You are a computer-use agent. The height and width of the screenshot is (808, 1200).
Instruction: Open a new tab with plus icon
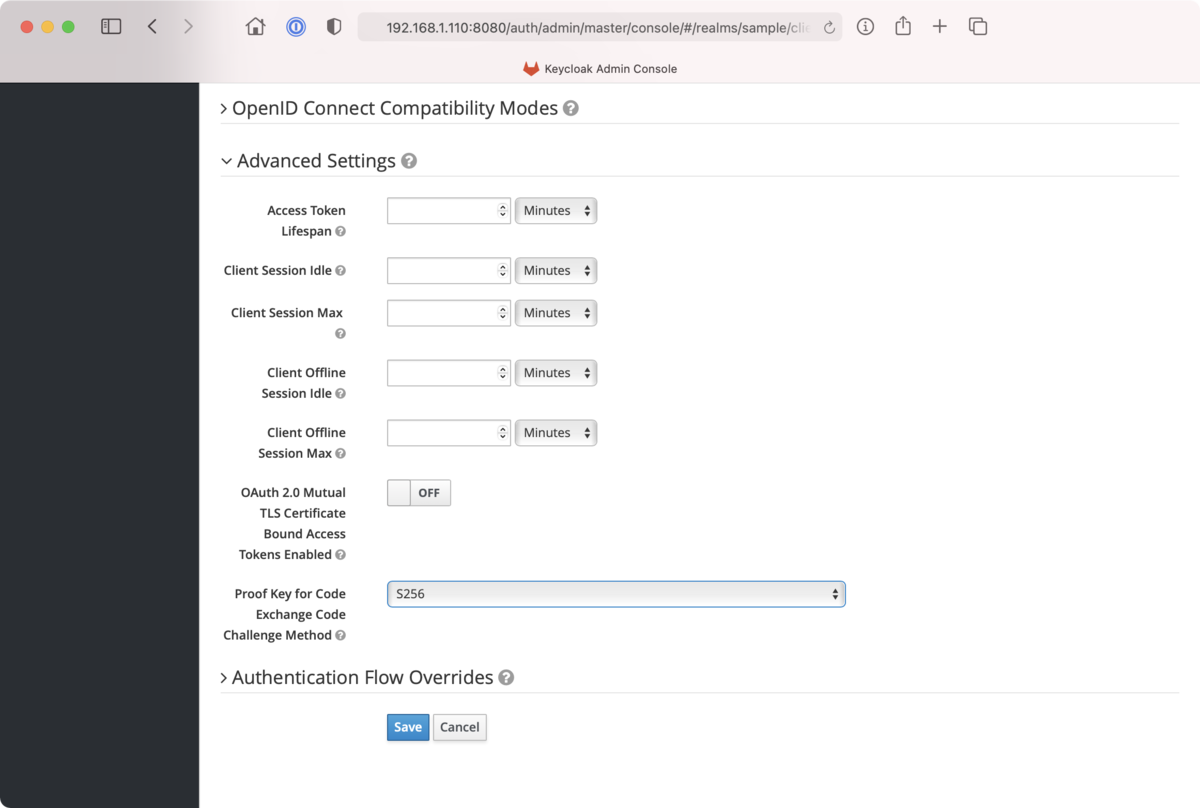940,27
